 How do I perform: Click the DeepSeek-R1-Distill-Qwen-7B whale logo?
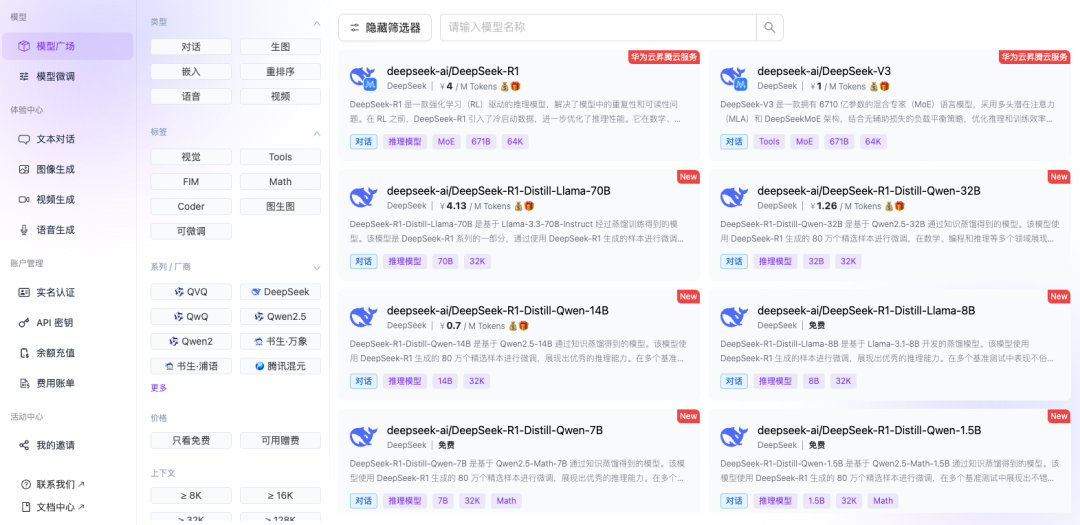(x=364, y=437)
